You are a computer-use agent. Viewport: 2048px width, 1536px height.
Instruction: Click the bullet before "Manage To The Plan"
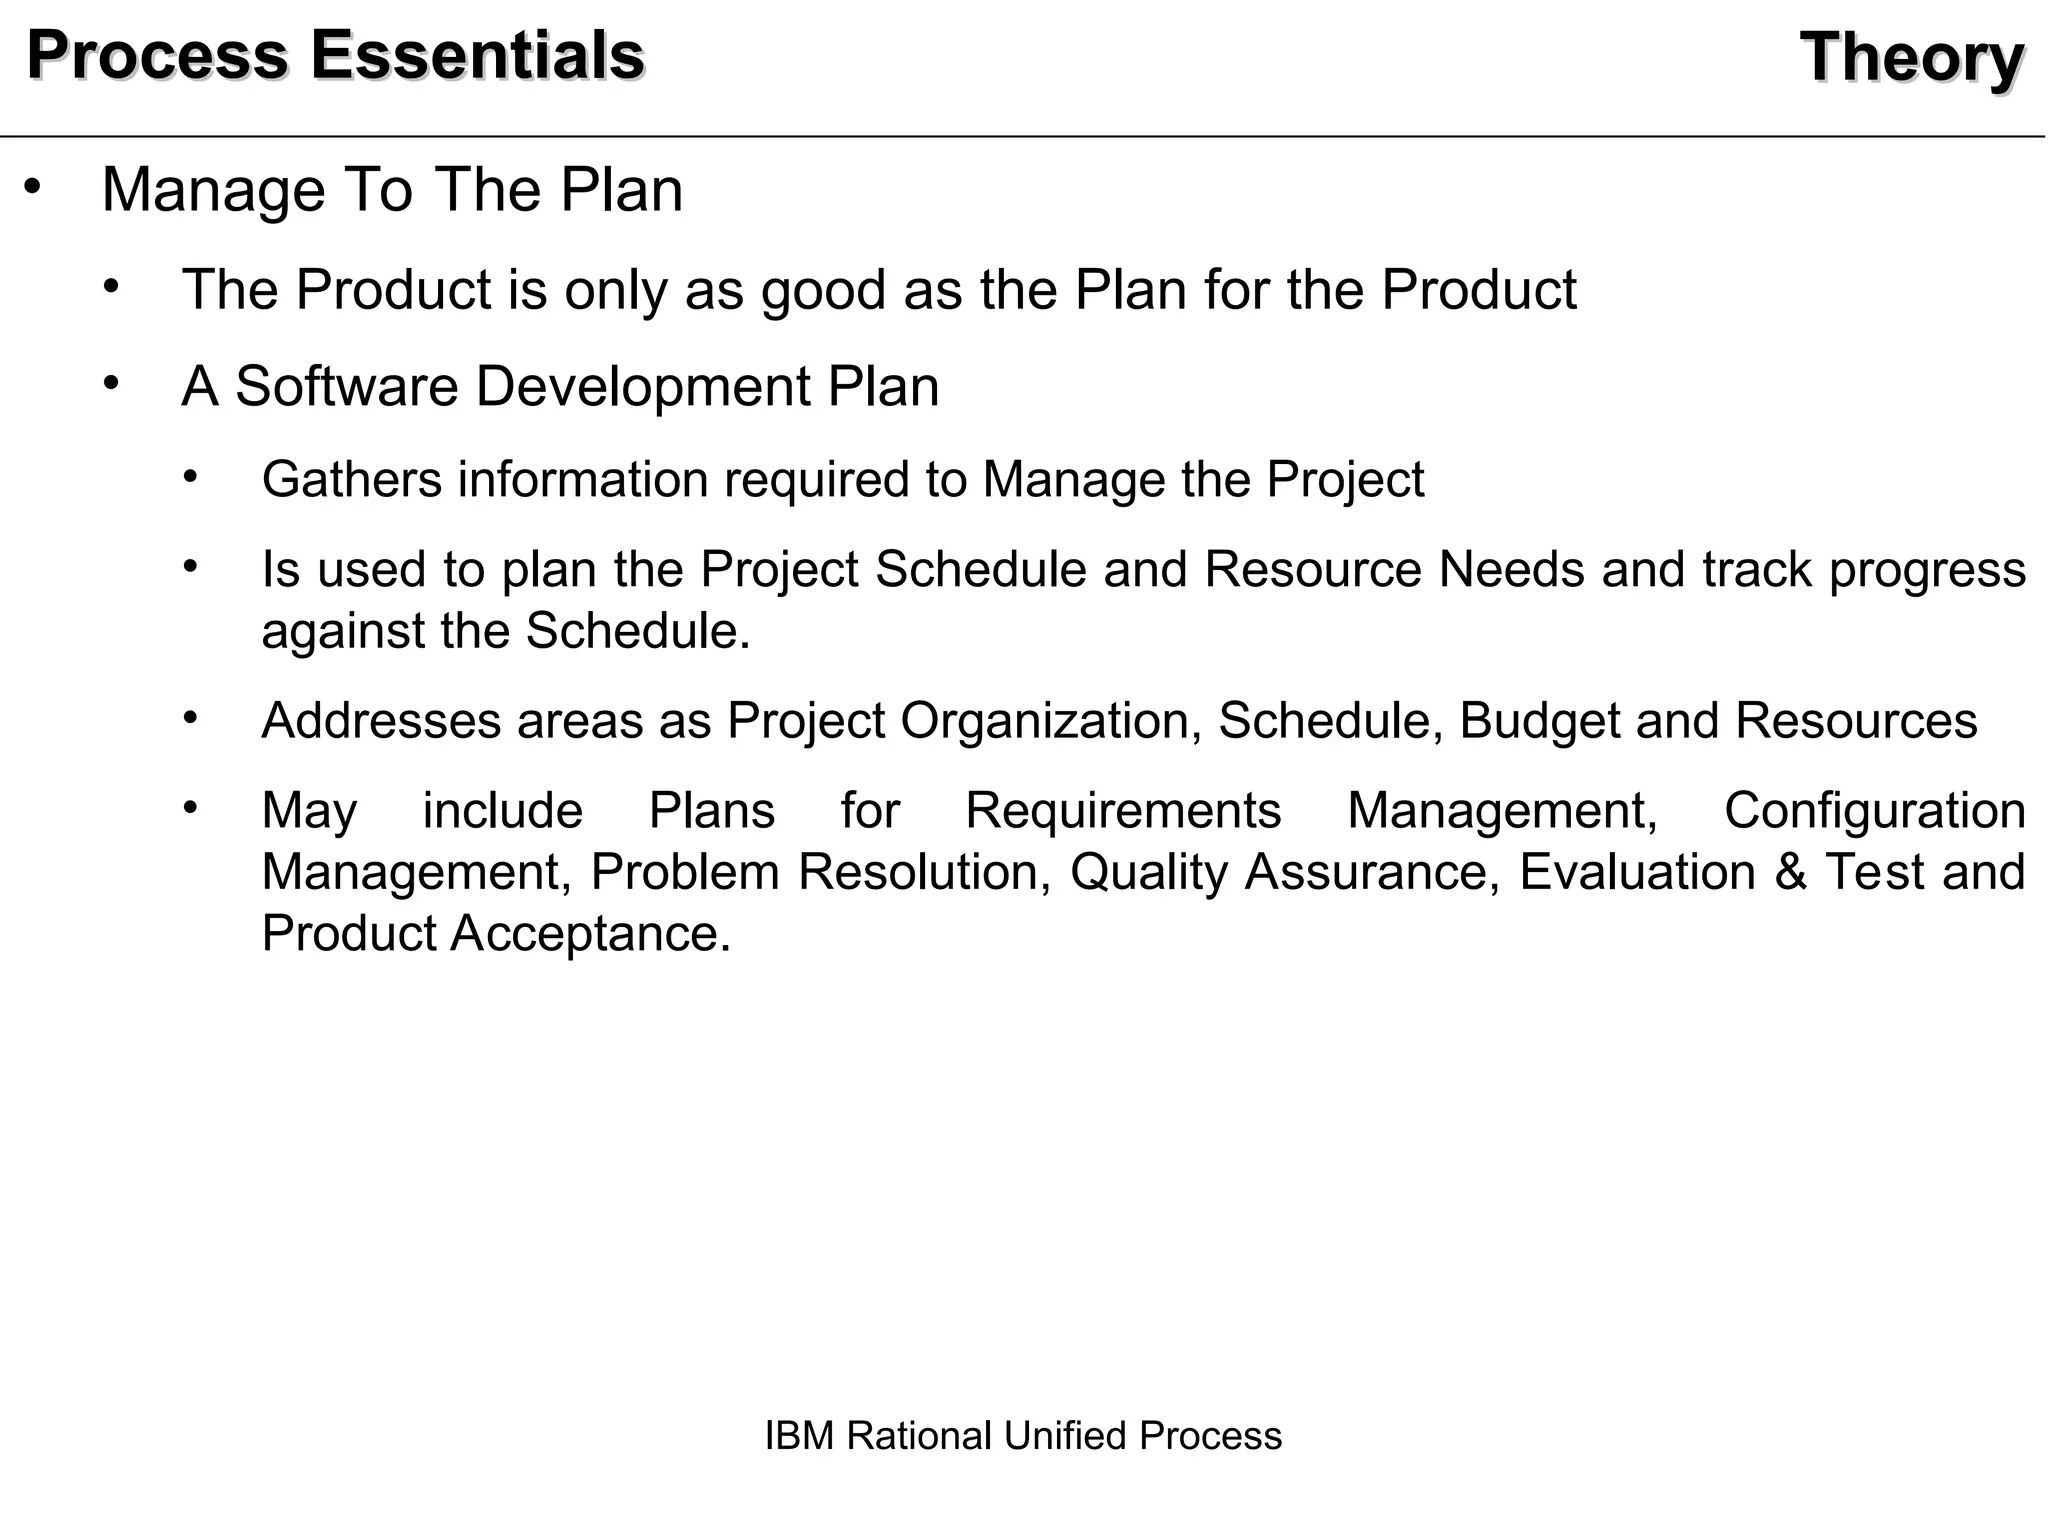[33, 186]
